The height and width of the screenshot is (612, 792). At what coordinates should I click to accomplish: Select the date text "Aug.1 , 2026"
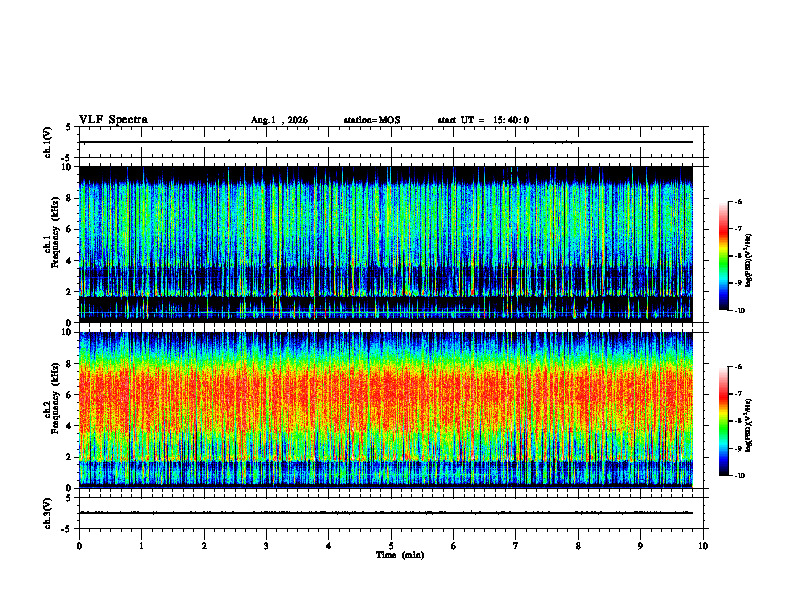[279, 120]
